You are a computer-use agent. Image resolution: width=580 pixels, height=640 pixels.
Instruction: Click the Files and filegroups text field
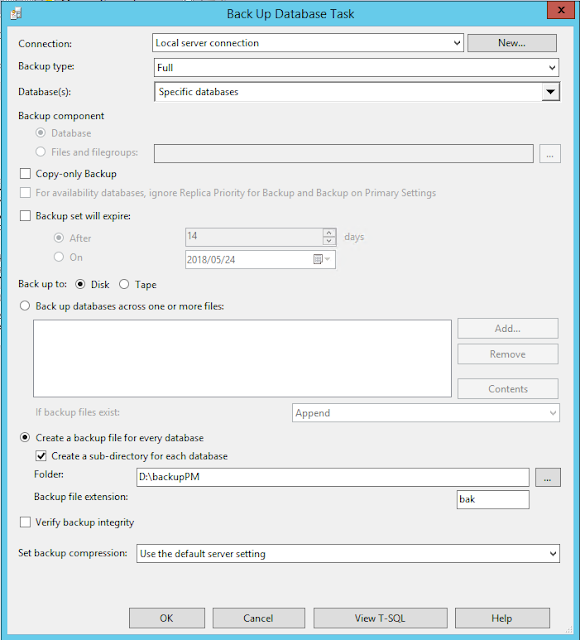(344, 153)
